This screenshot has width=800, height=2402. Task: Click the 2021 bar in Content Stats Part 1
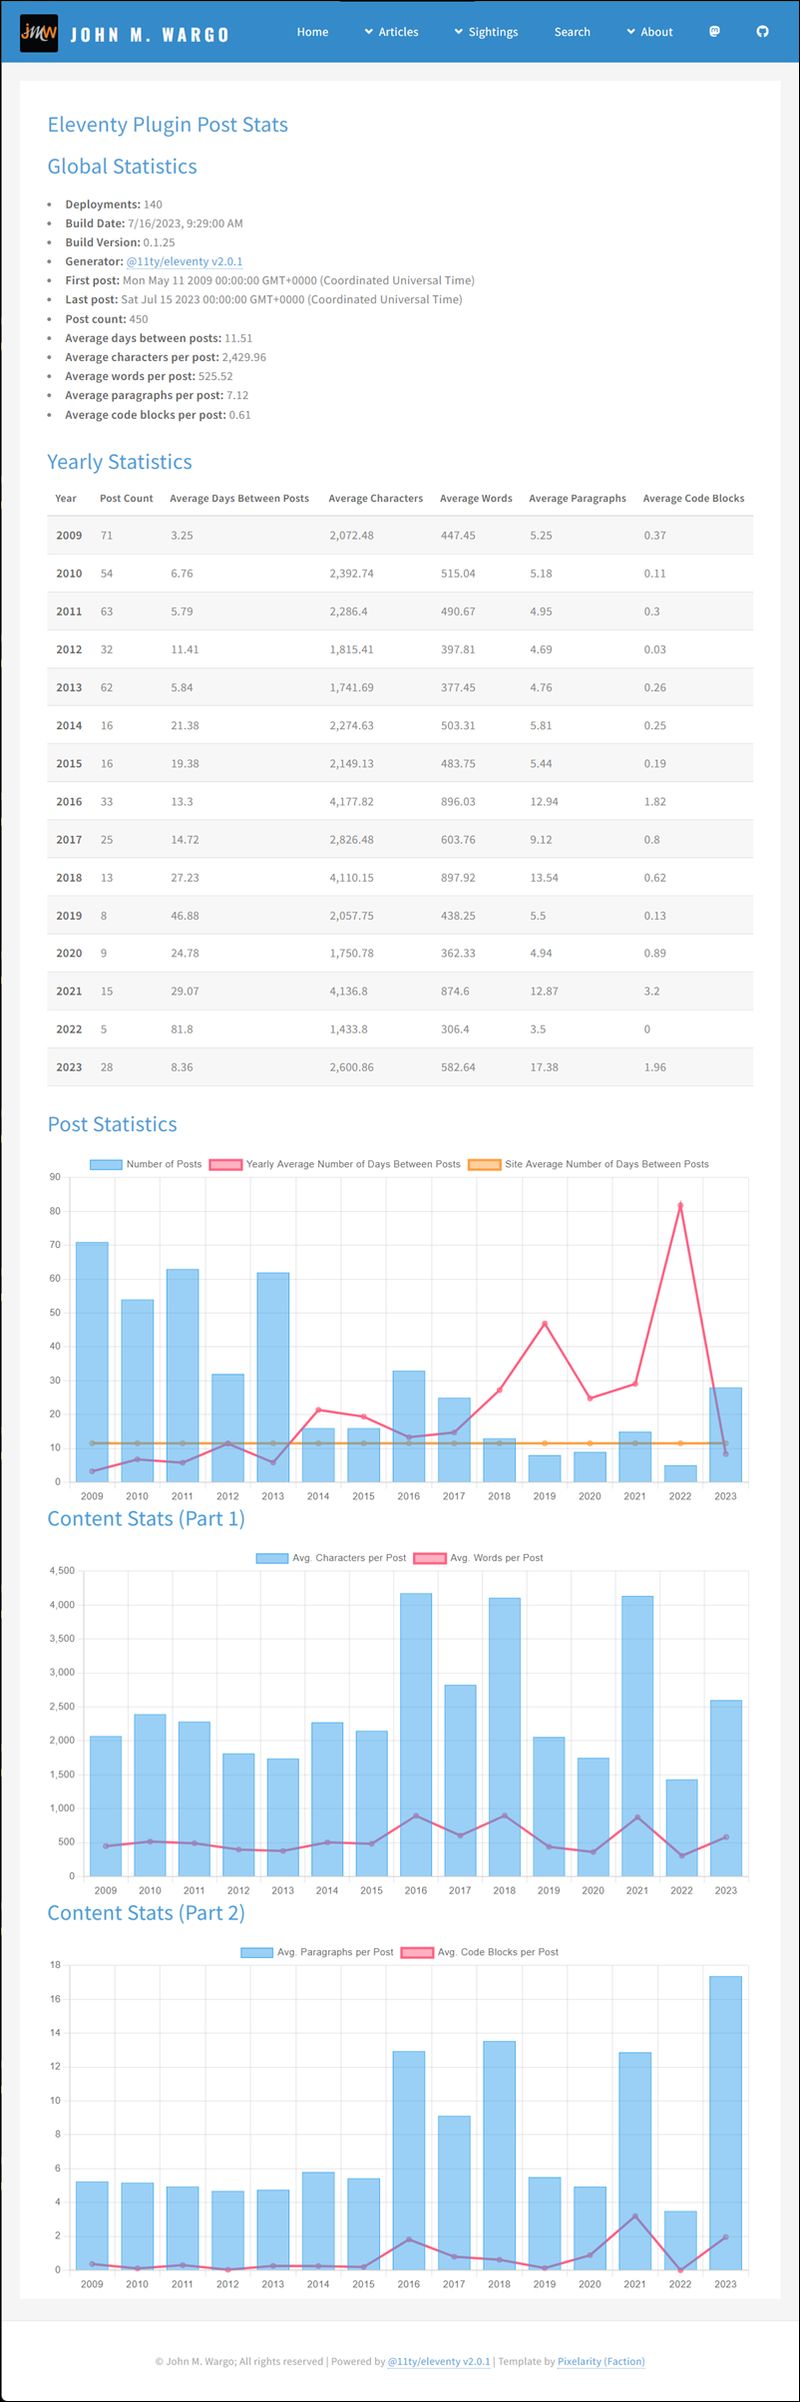637,1736
